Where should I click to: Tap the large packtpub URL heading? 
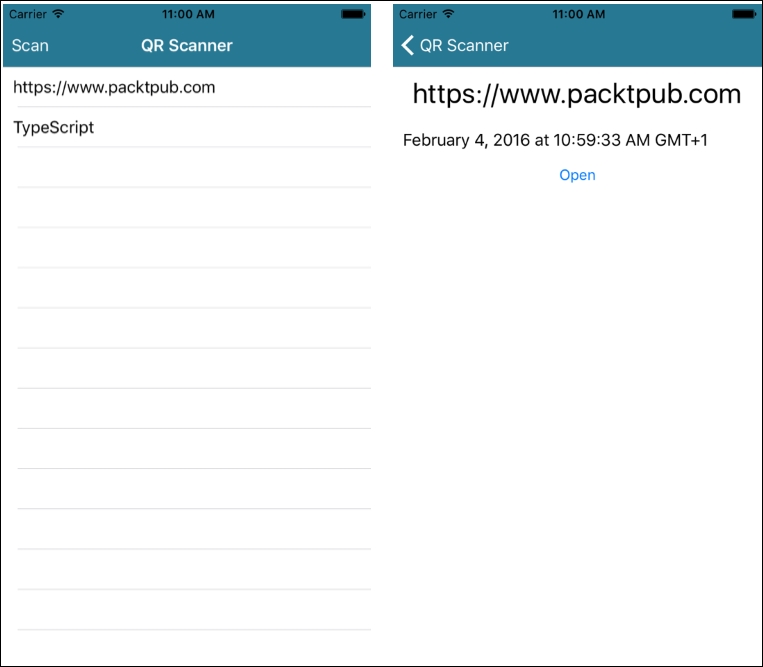pyautogui.click(x=577, y=94)
